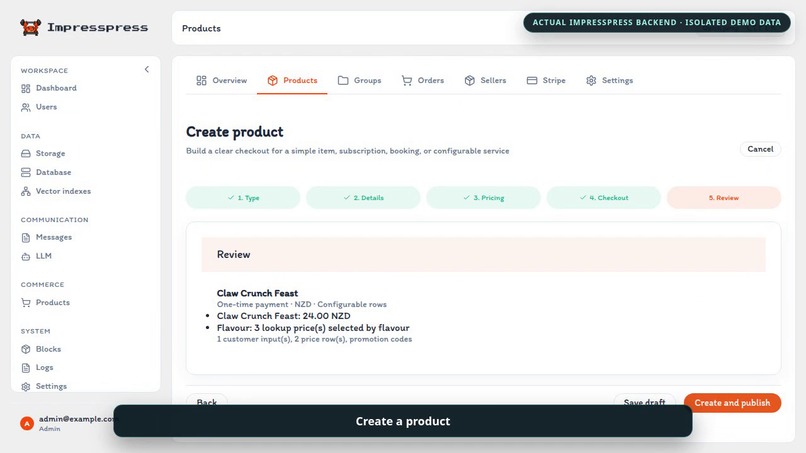This screenshot has width=806, height=453.
Task: Click the Settings tab gear icon
Action: tap(591, 80)
